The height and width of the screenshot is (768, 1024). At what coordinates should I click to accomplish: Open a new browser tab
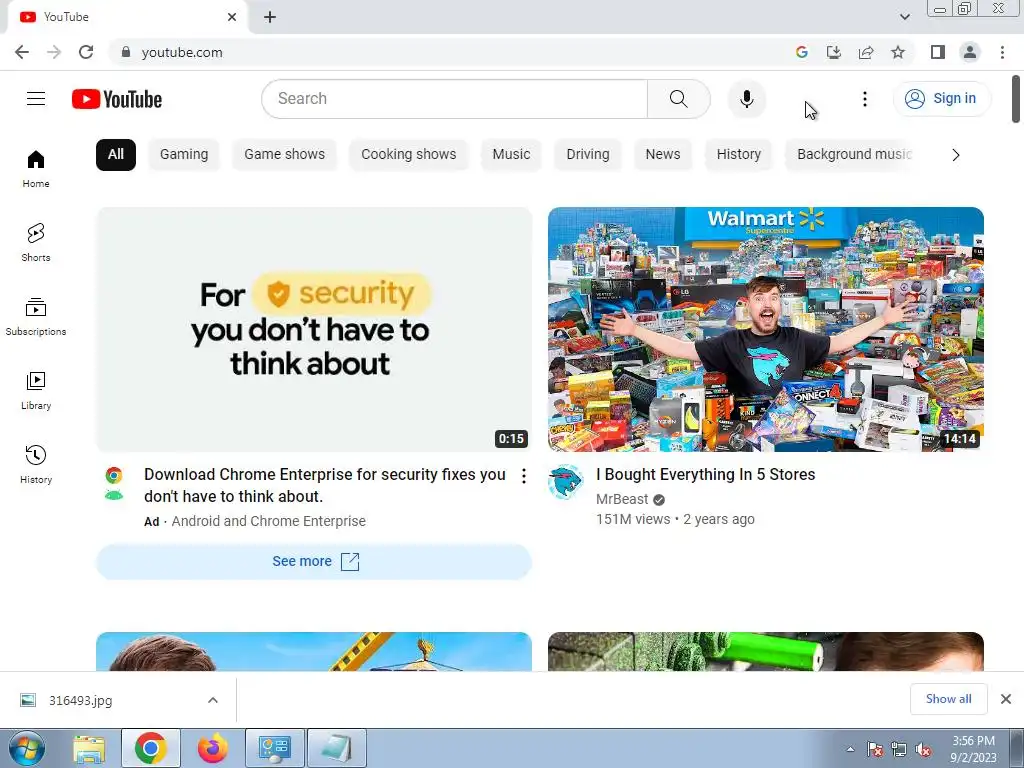point(270,17)
